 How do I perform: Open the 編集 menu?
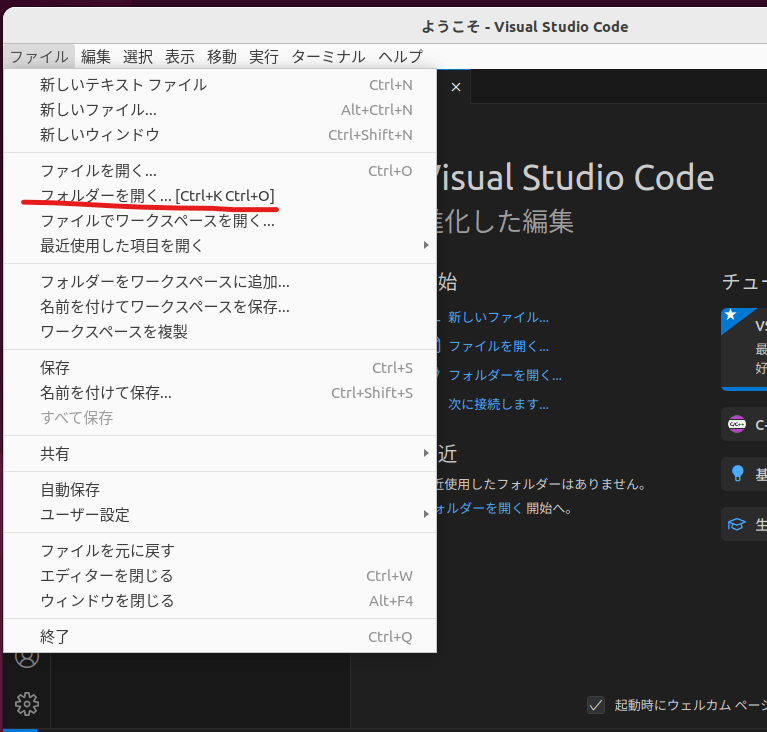tap(96, 57)
